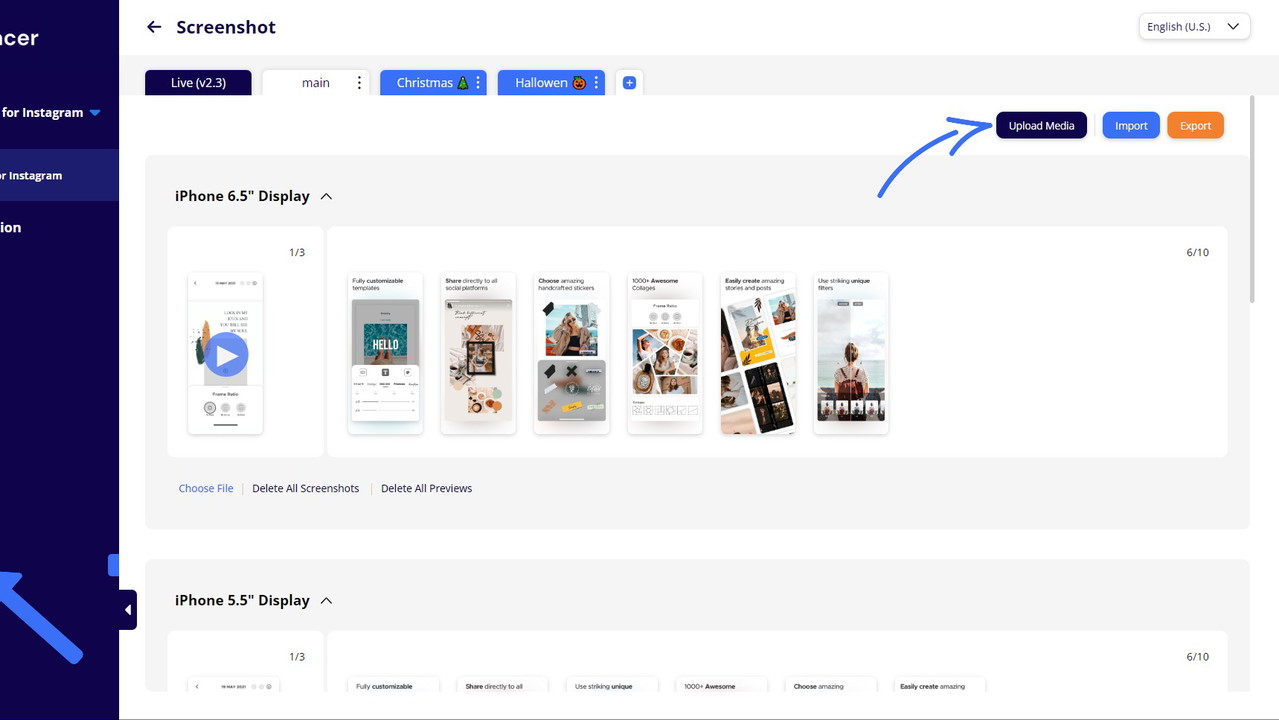Click the back arrow beside Screenshot title
The height and width of the screenshot is (720, 1279).
(x=153, y=27)
